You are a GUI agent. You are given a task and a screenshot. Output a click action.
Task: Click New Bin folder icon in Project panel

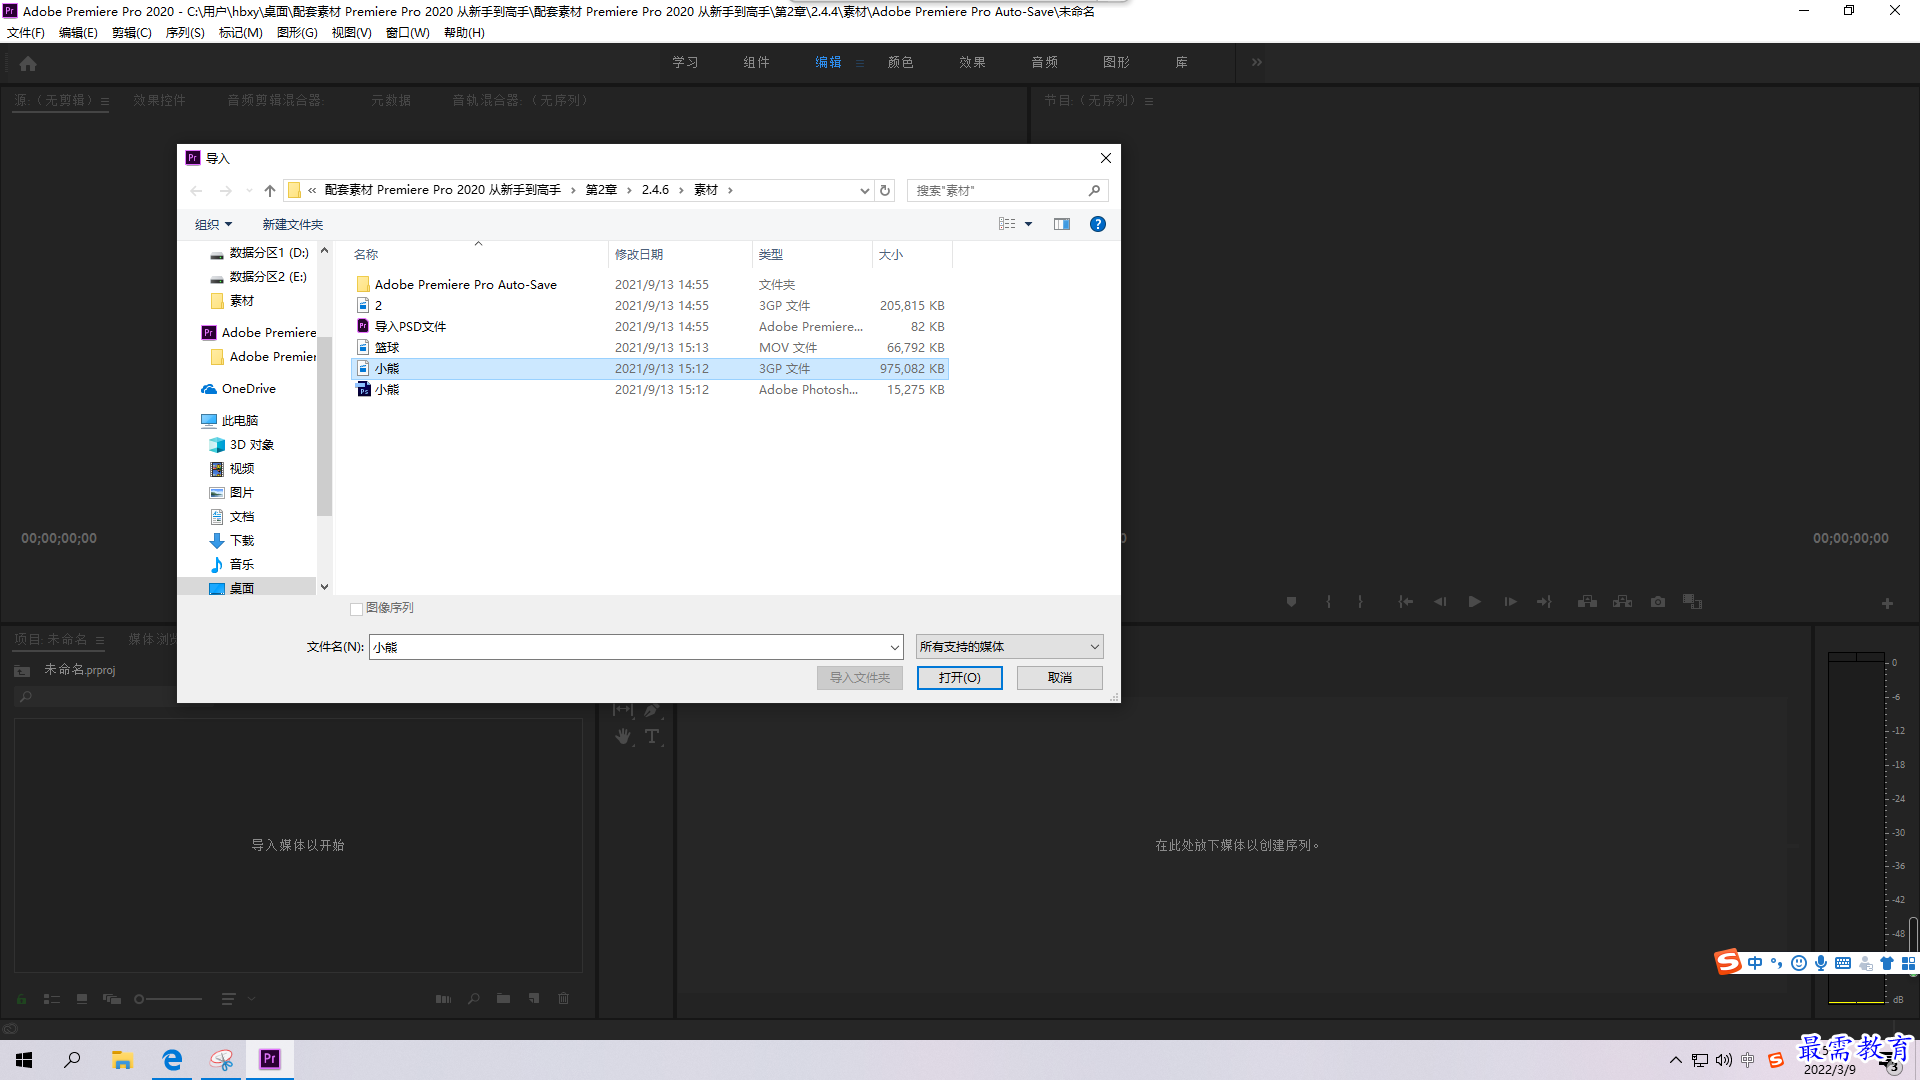point(503,999)
